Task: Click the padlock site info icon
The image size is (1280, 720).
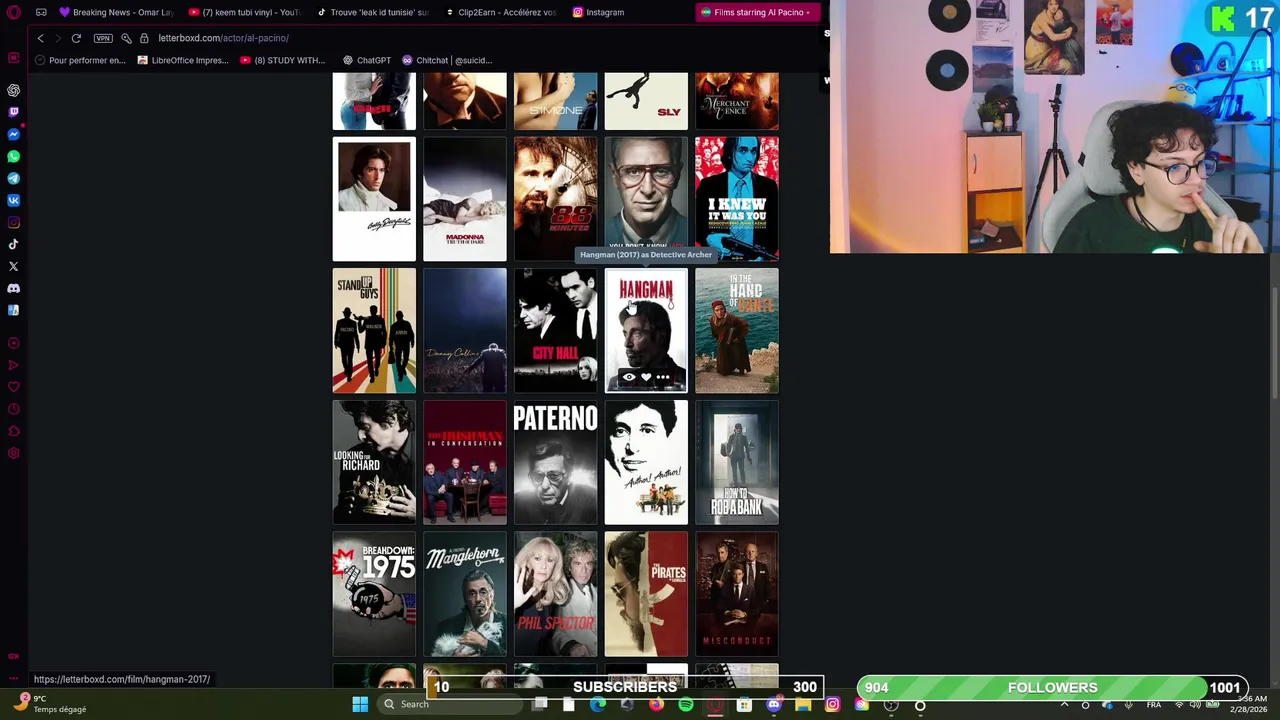Action: click(144, 38)
